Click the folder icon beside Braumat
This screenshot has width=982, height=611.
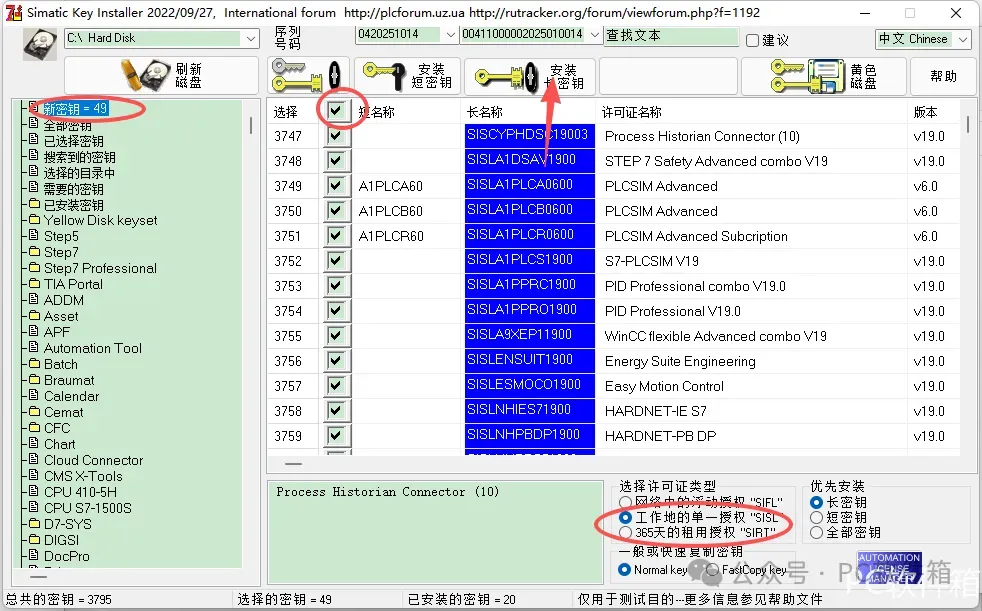click(34, 379)
